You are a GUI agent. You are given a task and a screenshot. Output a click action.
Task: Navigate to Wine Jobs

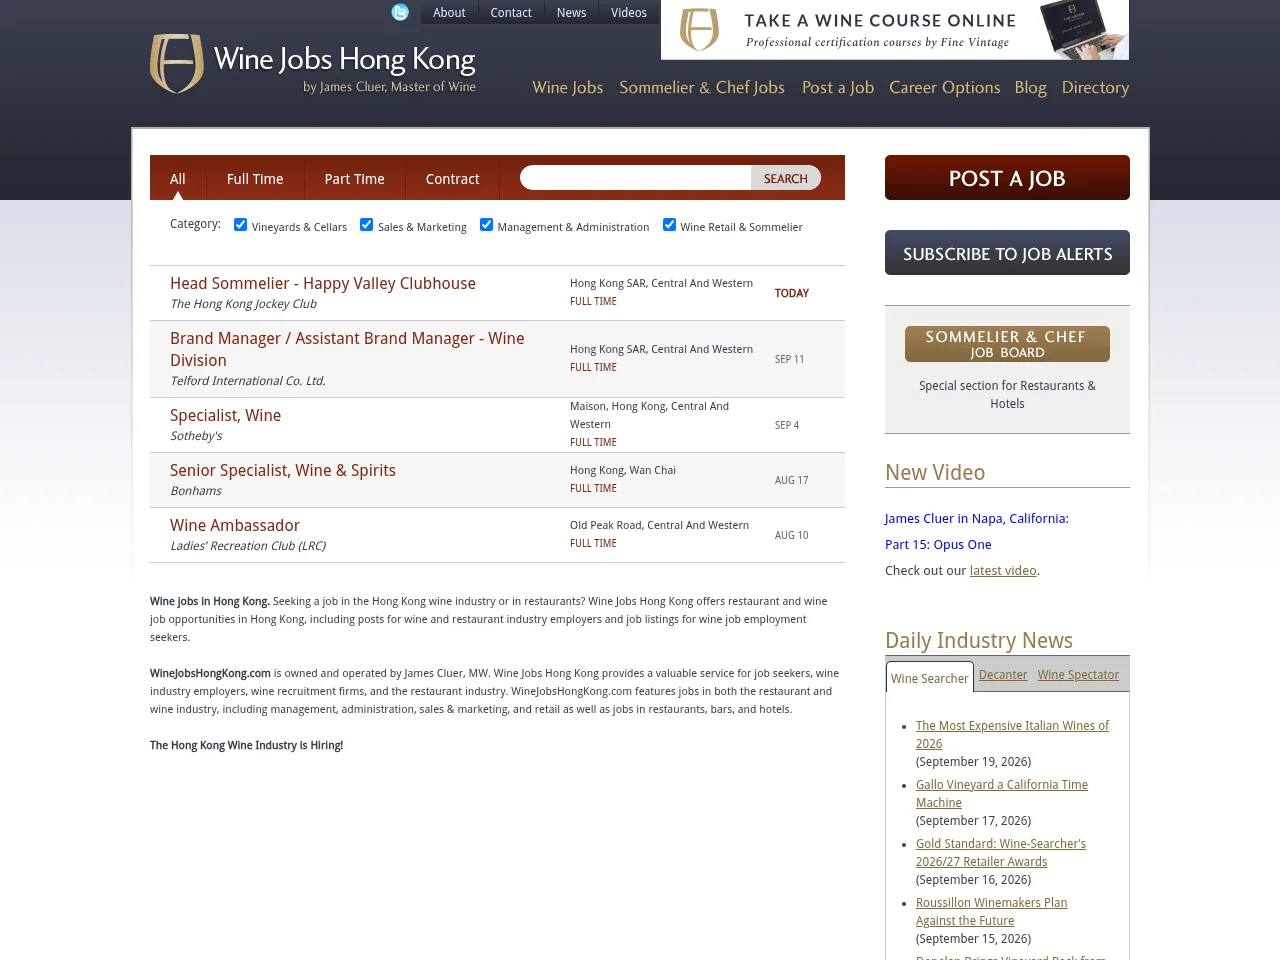click(568, 88)
